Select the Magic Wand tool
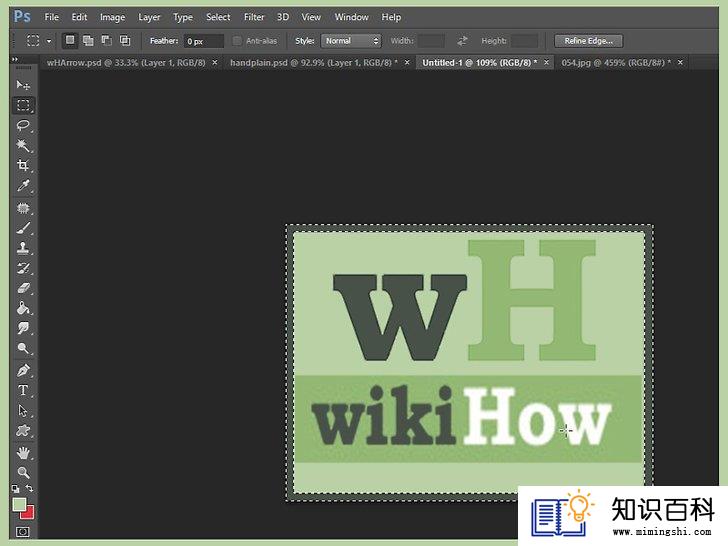 click(23, 145)
